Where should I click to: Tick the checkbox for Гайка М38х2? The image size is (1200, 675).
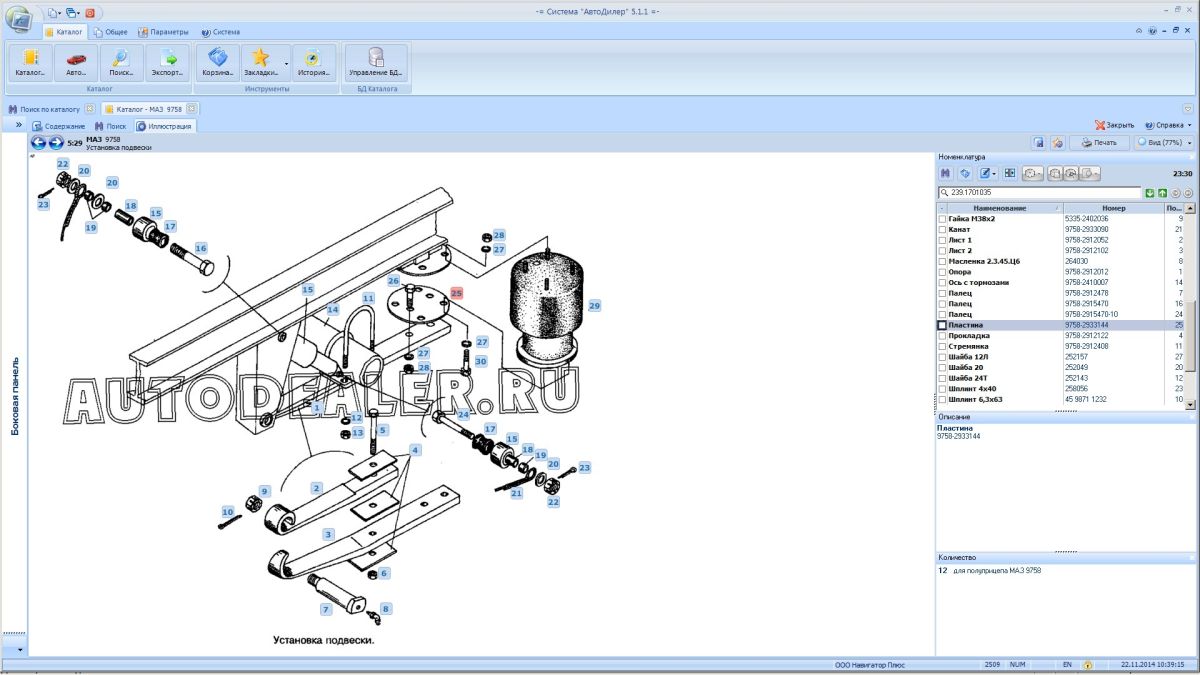(x=941, y=219)
